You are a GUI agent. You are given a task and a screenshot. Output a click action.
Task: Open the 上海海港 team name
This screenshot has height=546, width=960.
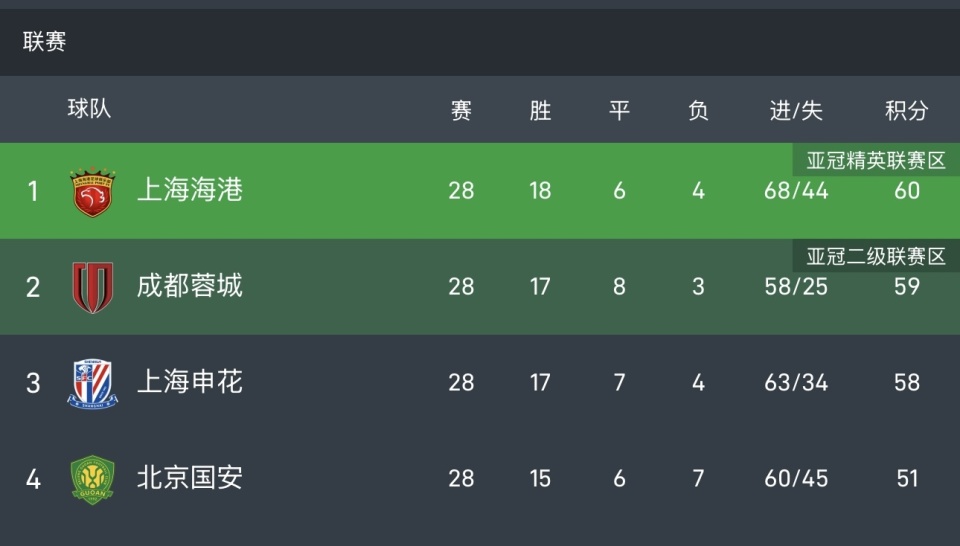tap(189, 190)
